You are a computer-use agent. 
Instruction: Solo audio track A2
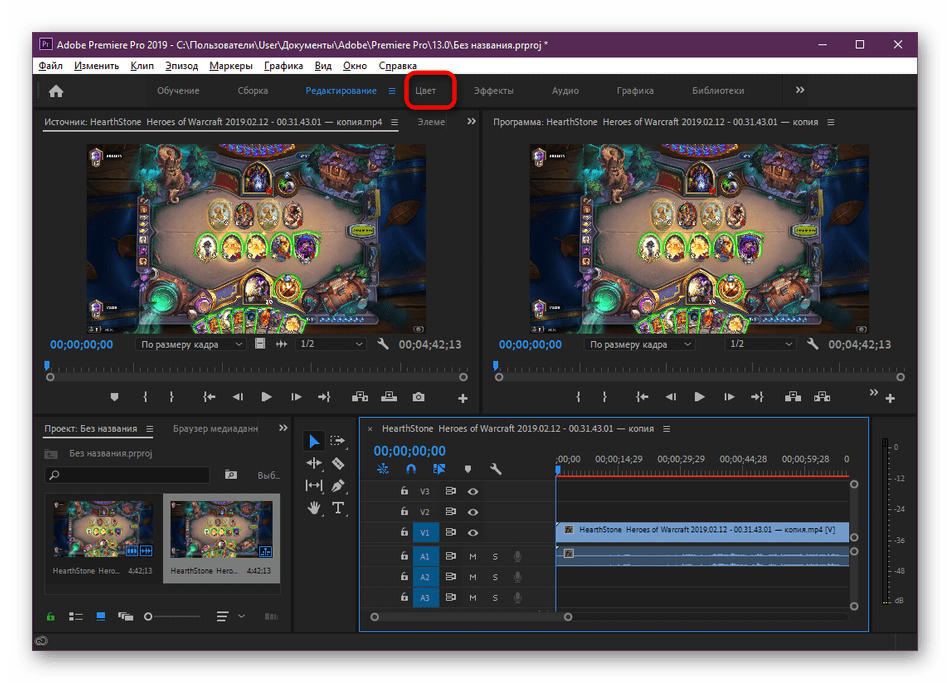pyautogui.click(x=495, y=577)
